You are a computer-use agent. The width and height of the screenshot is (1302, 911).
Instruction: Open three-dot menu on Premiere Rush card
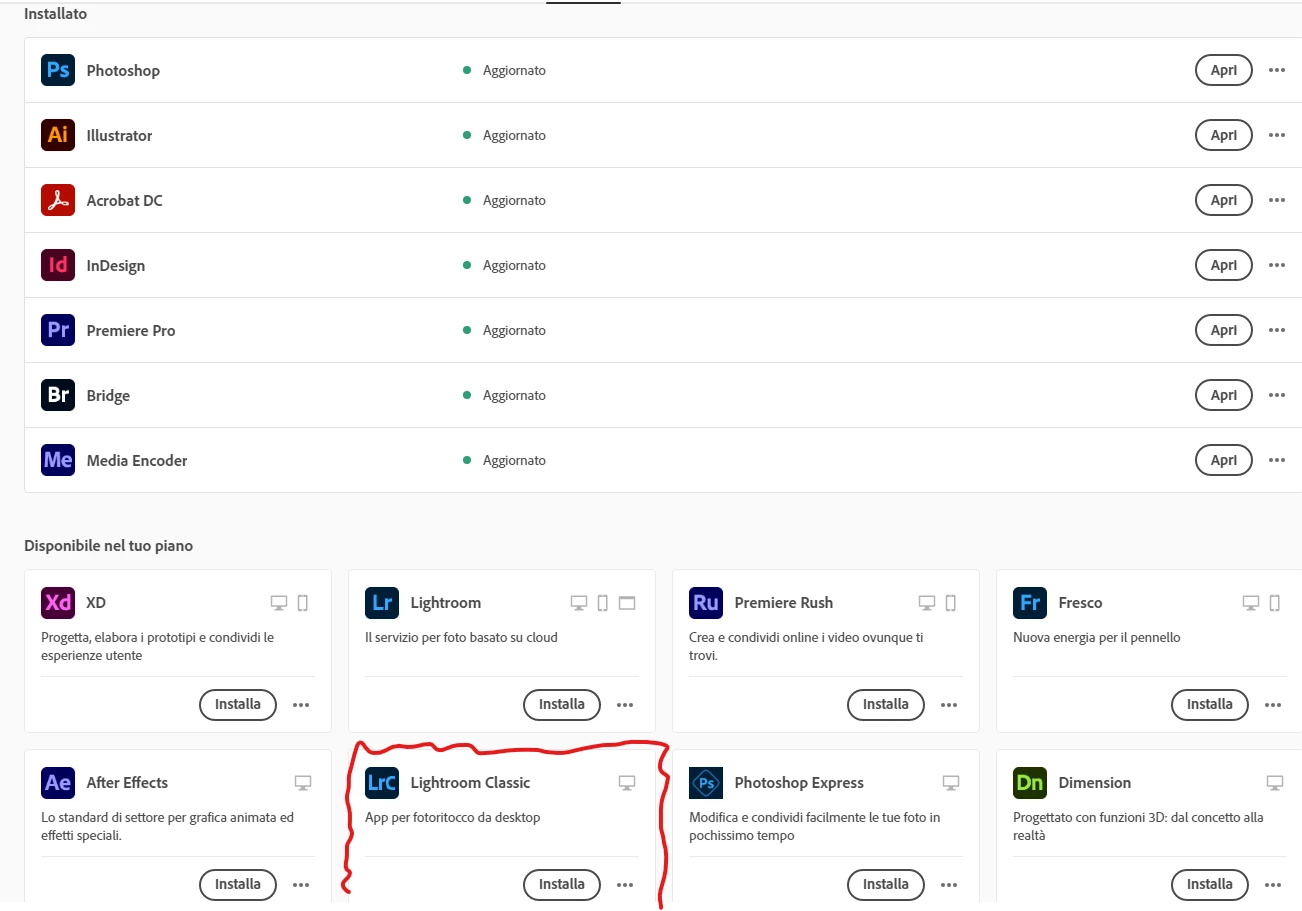pos(949,704)
